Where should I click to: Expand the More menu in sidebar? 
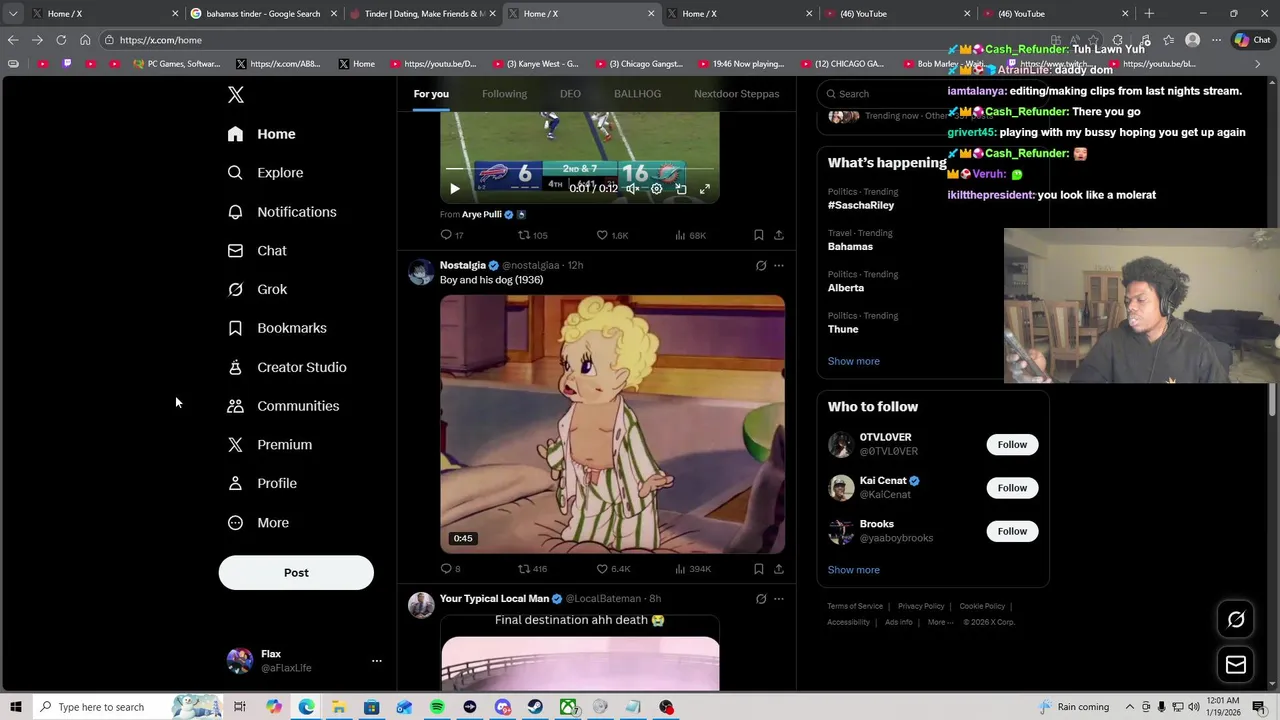pyautogui.click(x=258, y=523)
